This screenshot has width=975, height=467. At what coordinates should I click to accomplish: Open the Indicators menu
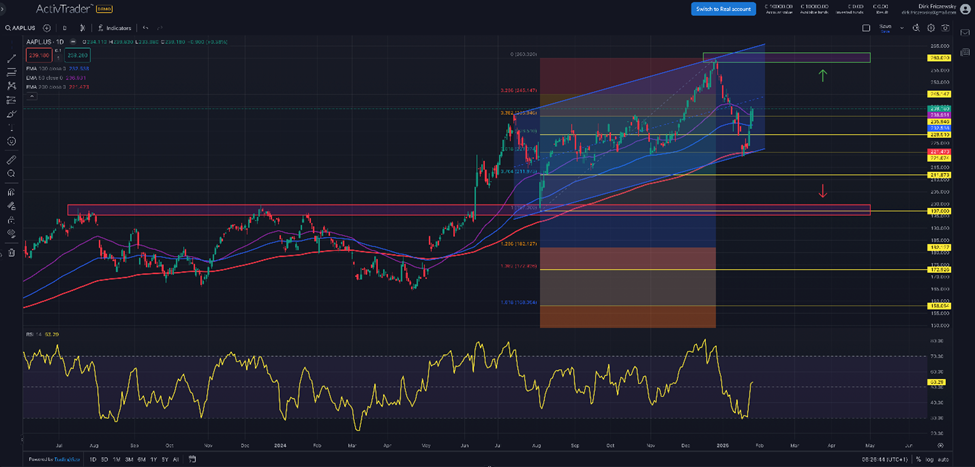point(115,28)
